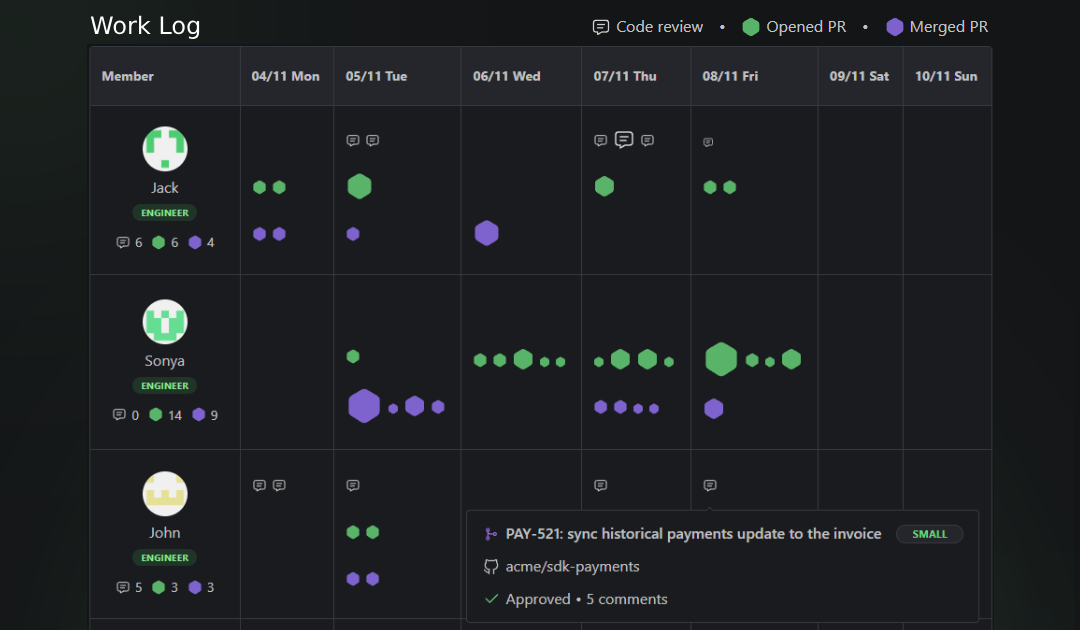Toggle the Code review legend filter

[648, 27]
